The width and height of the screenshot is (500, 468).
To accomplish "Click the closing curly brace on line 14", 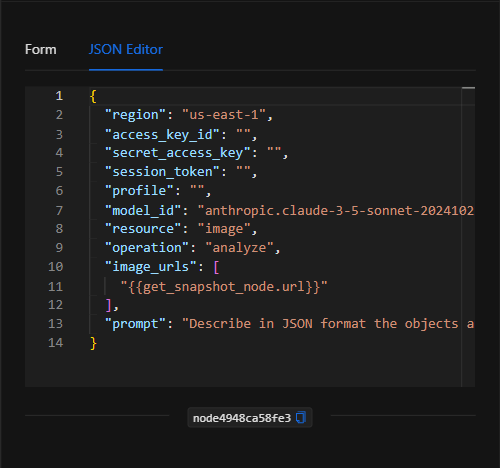I will (93, 343).
